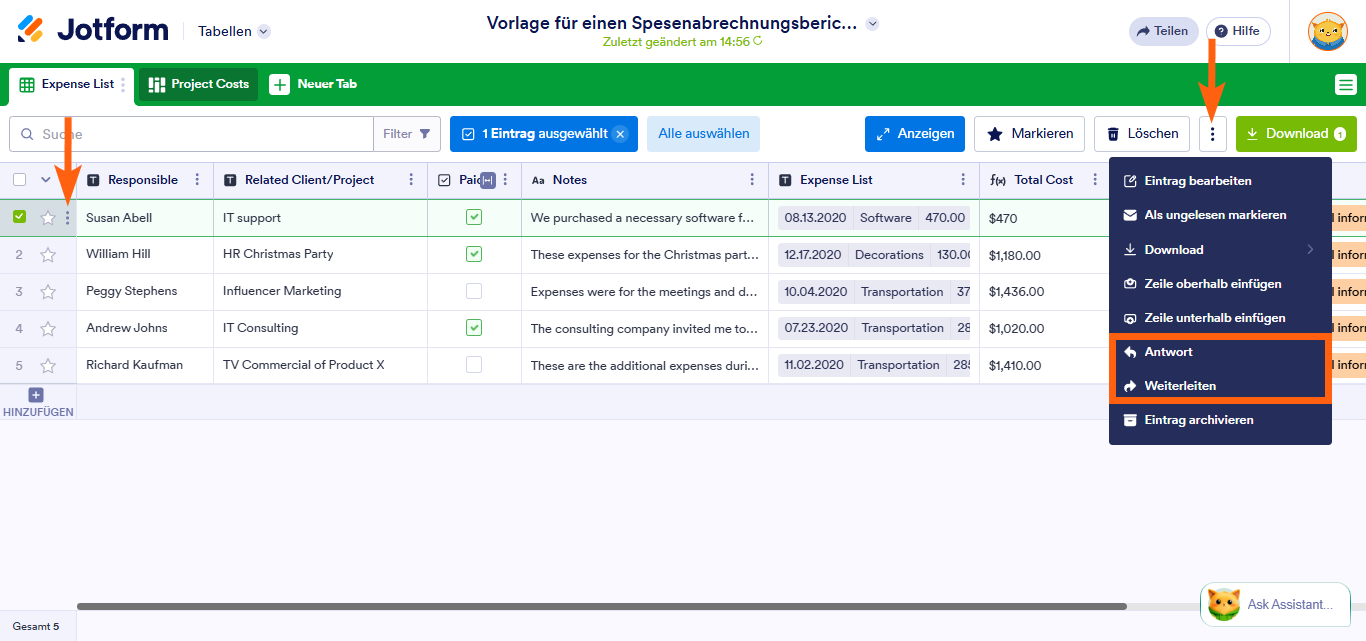
Task: Click the search magnifier icon
Action: [x=25, y=133]
